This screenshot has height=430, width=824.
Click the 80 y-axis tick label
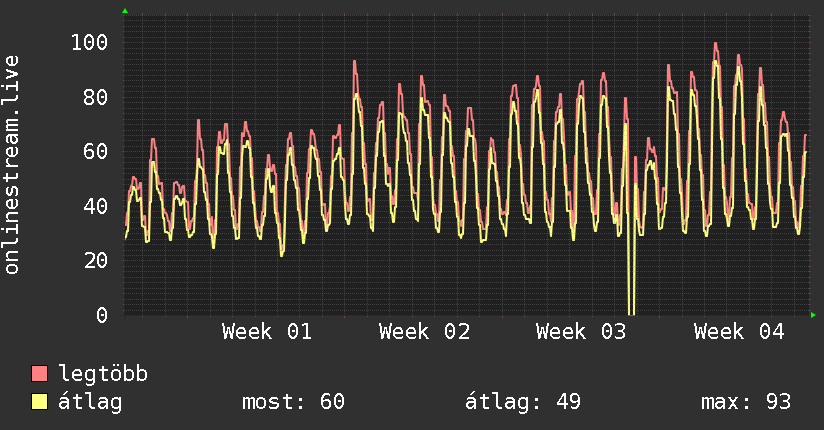95,97
